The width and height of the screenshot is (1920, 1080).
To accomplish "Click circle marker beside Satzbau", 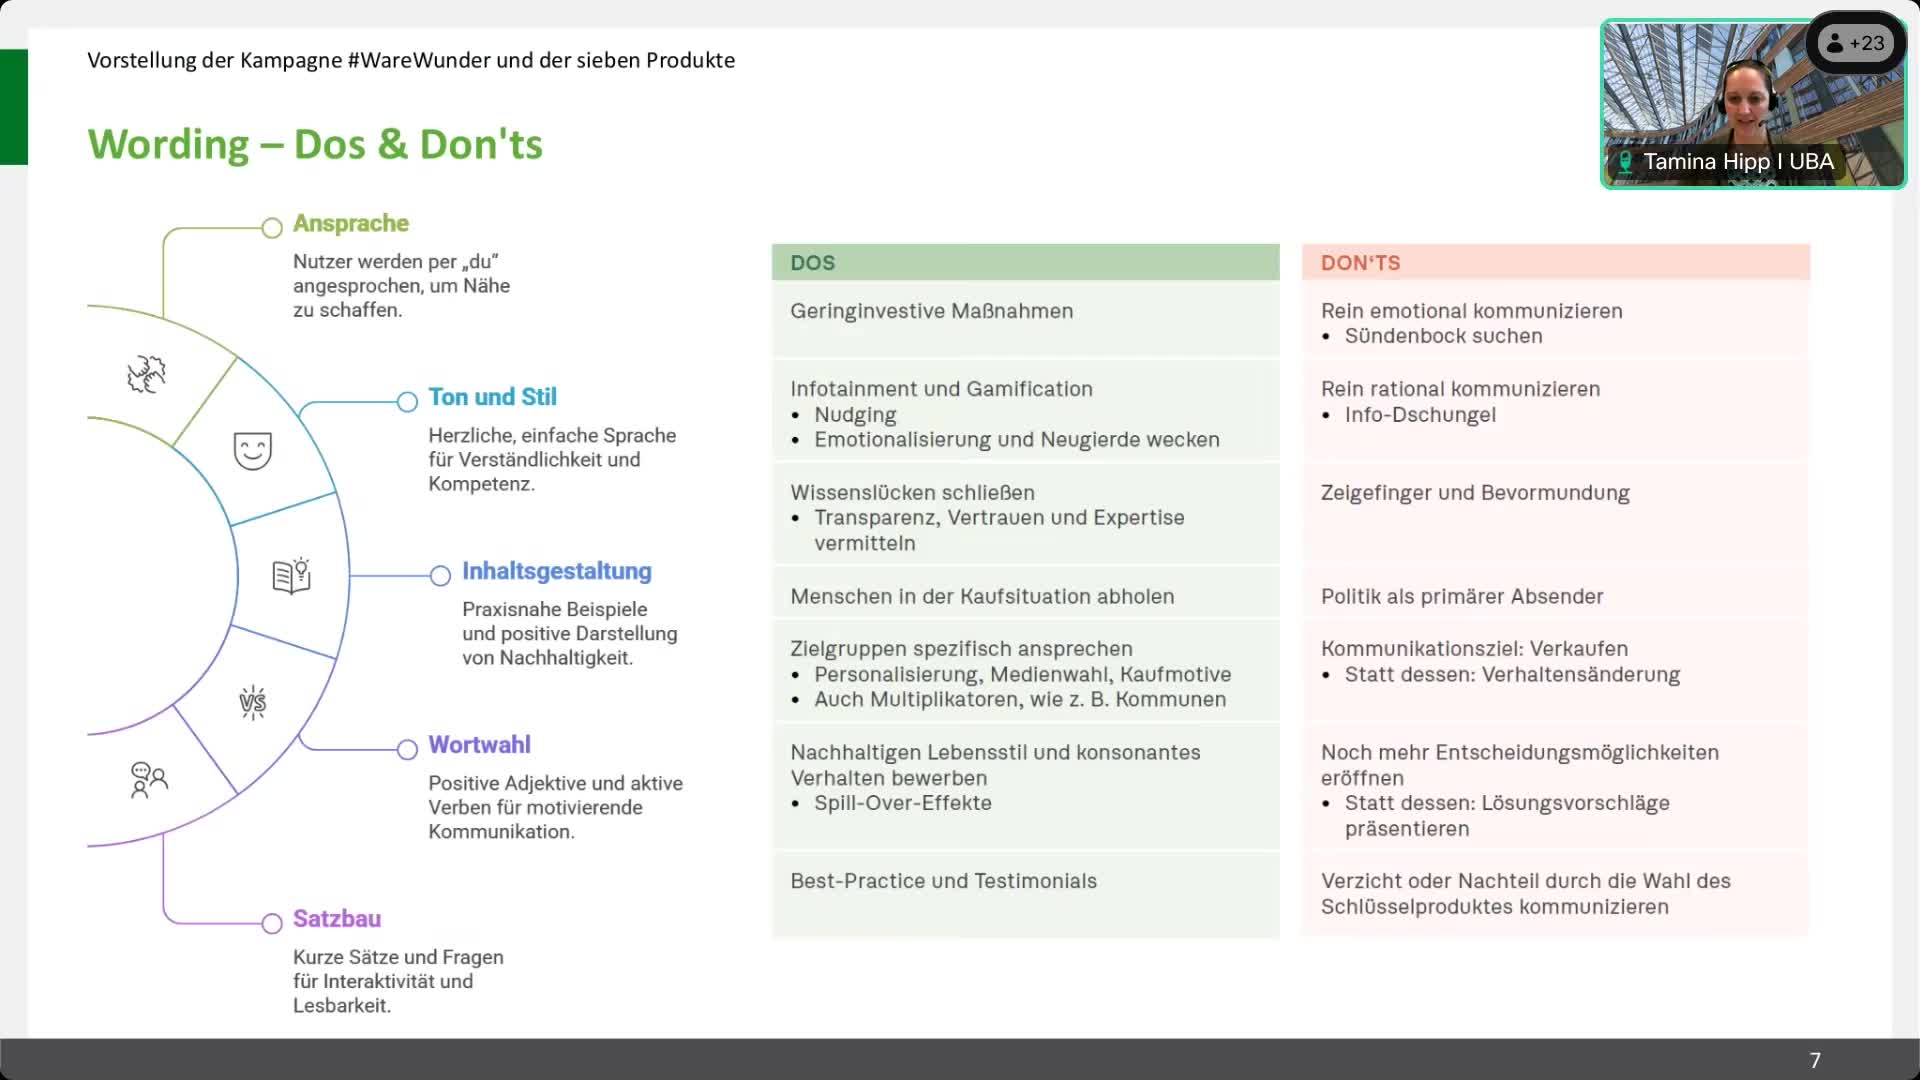I will (x=272, y=923).
